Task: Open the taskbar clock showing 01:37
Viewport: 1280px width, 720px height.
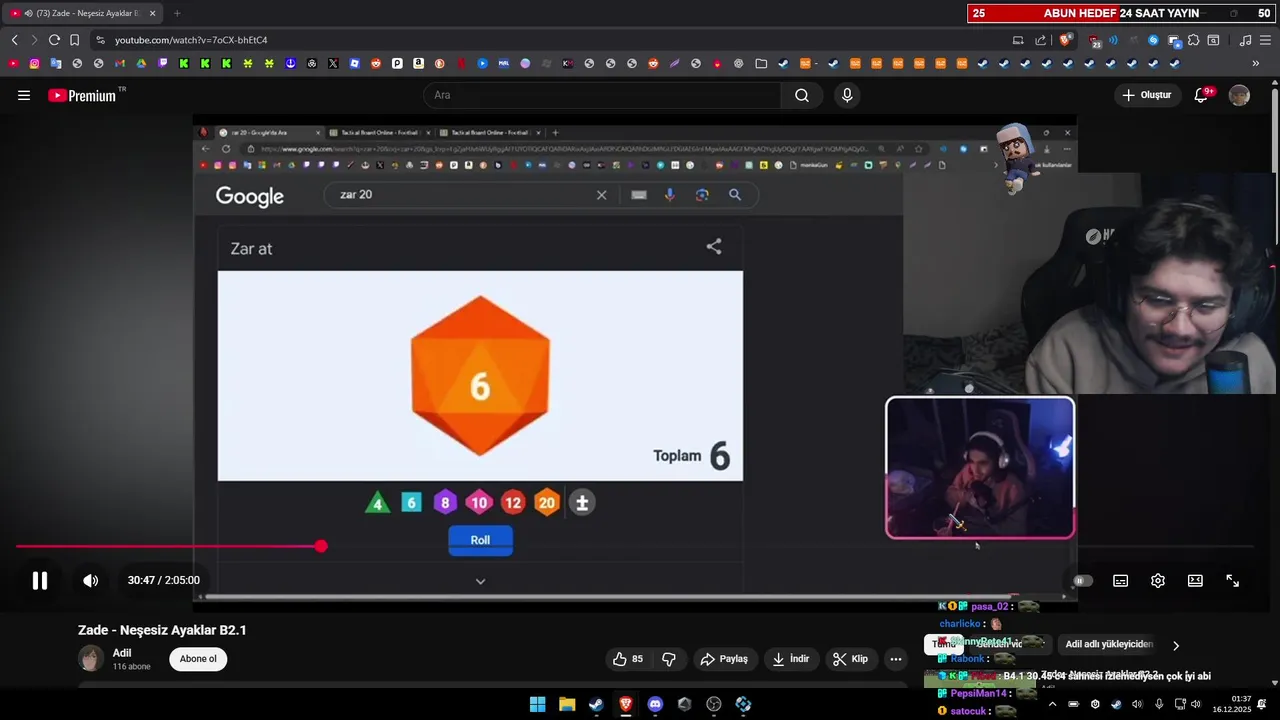Action: coord(1232,704)
